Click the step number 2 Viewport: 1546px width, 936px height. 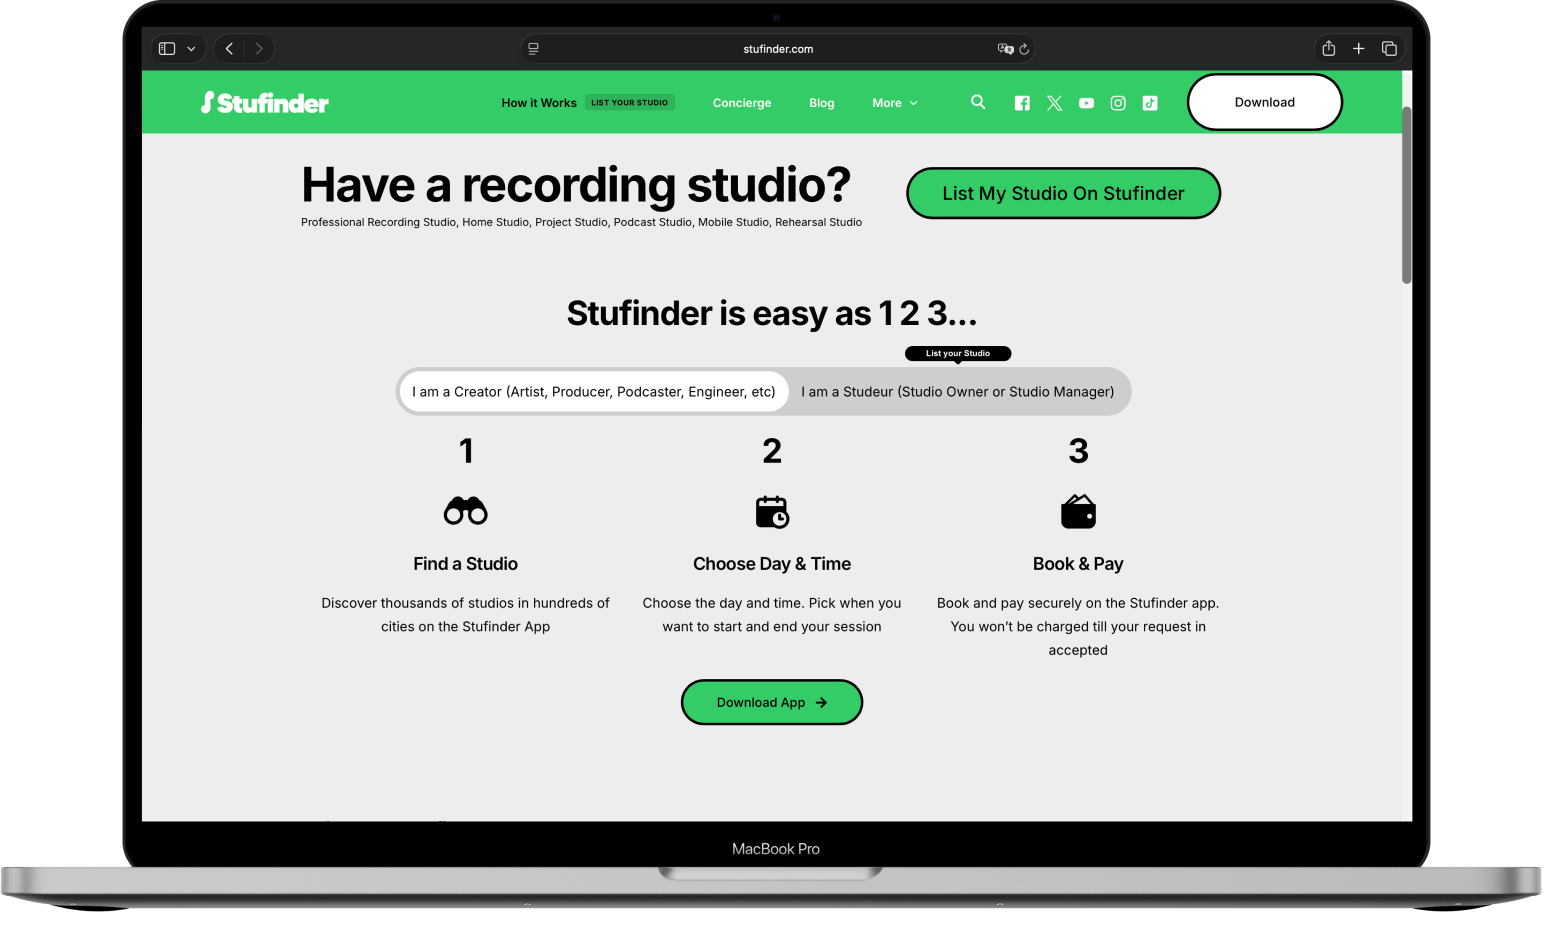(772, 451)
